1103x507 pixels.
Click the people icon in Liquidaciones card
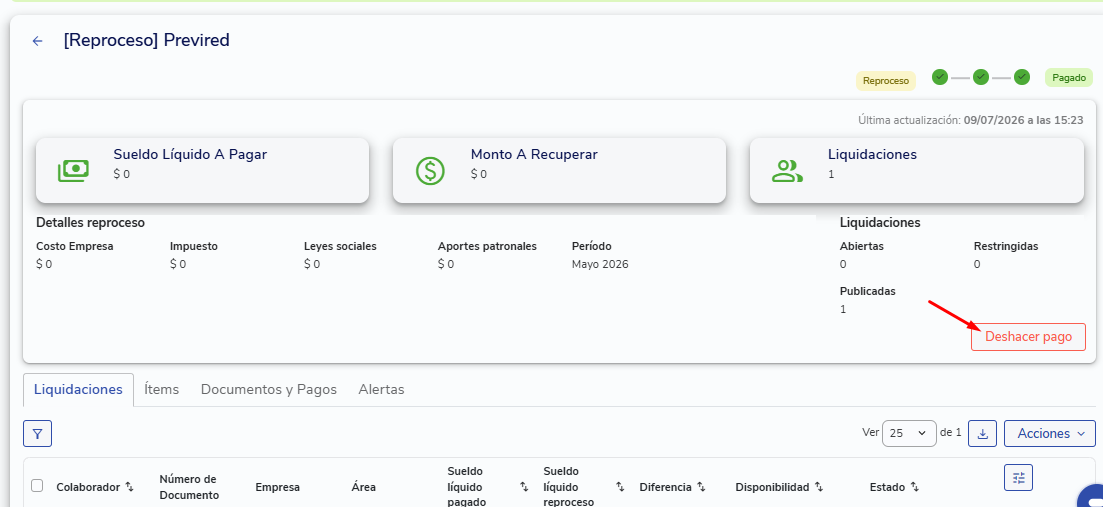787,171
